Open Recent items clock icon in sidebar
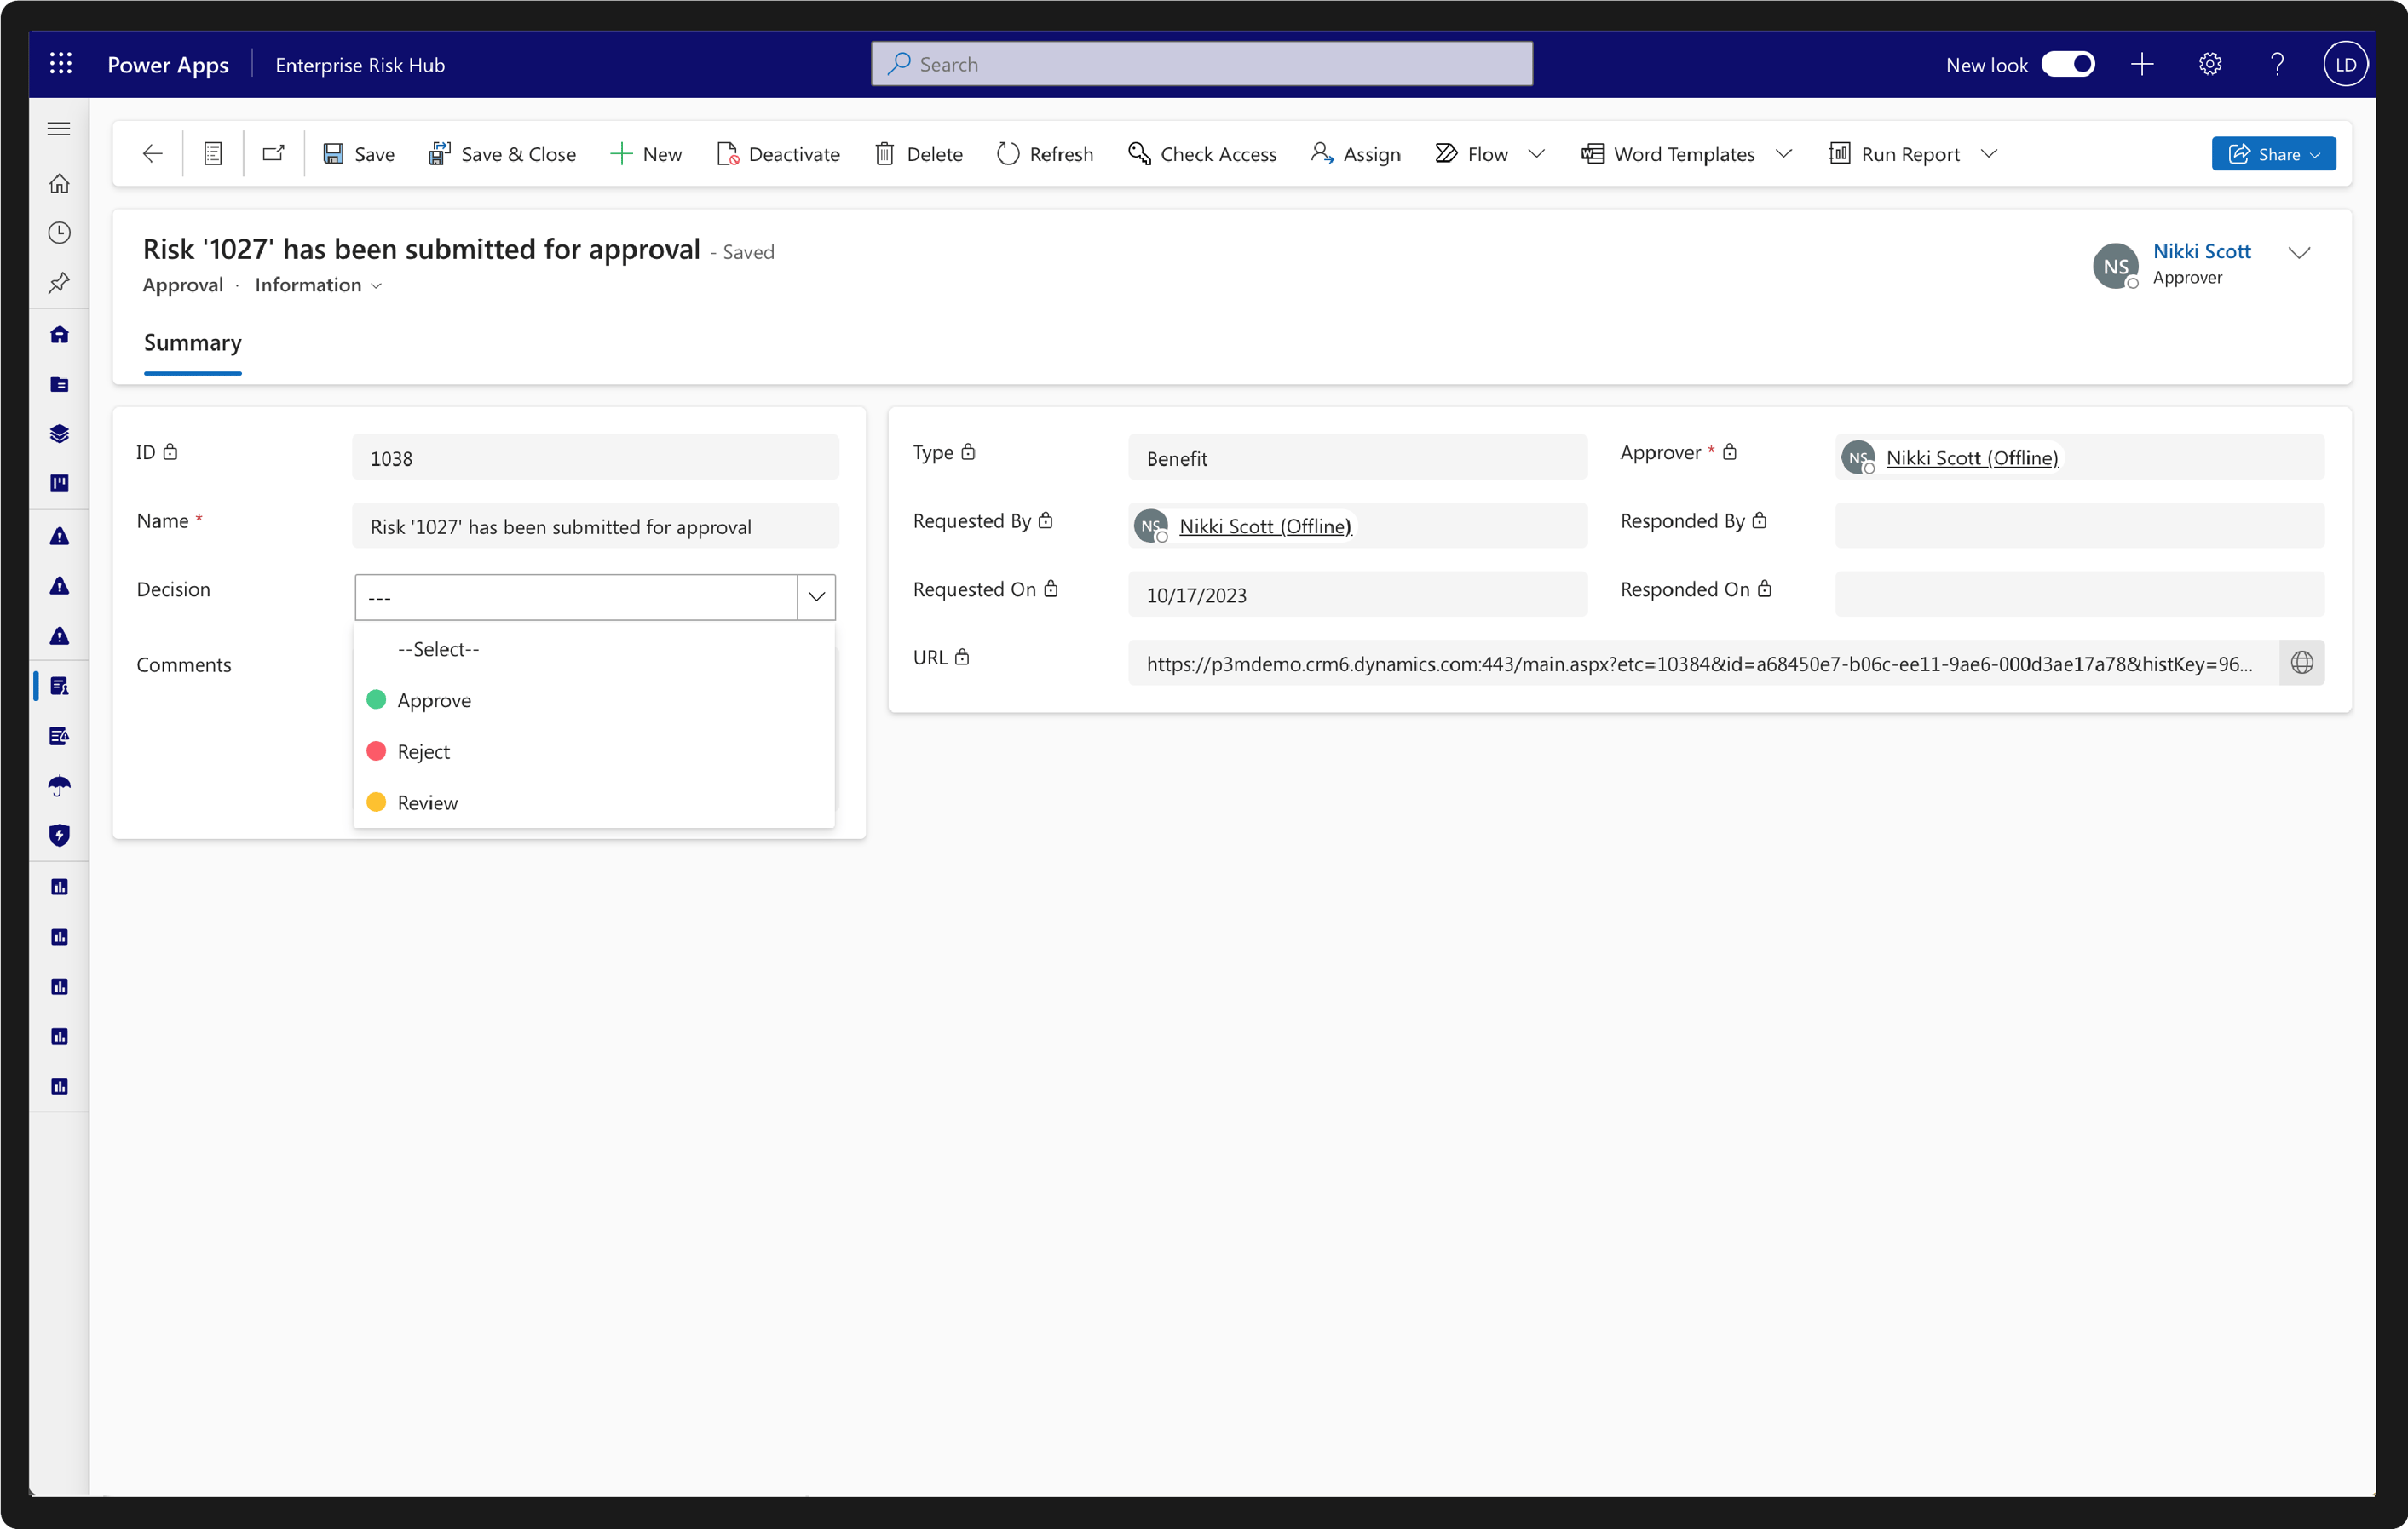This screenshot has height=1529, width=2408. coord(59,233)
